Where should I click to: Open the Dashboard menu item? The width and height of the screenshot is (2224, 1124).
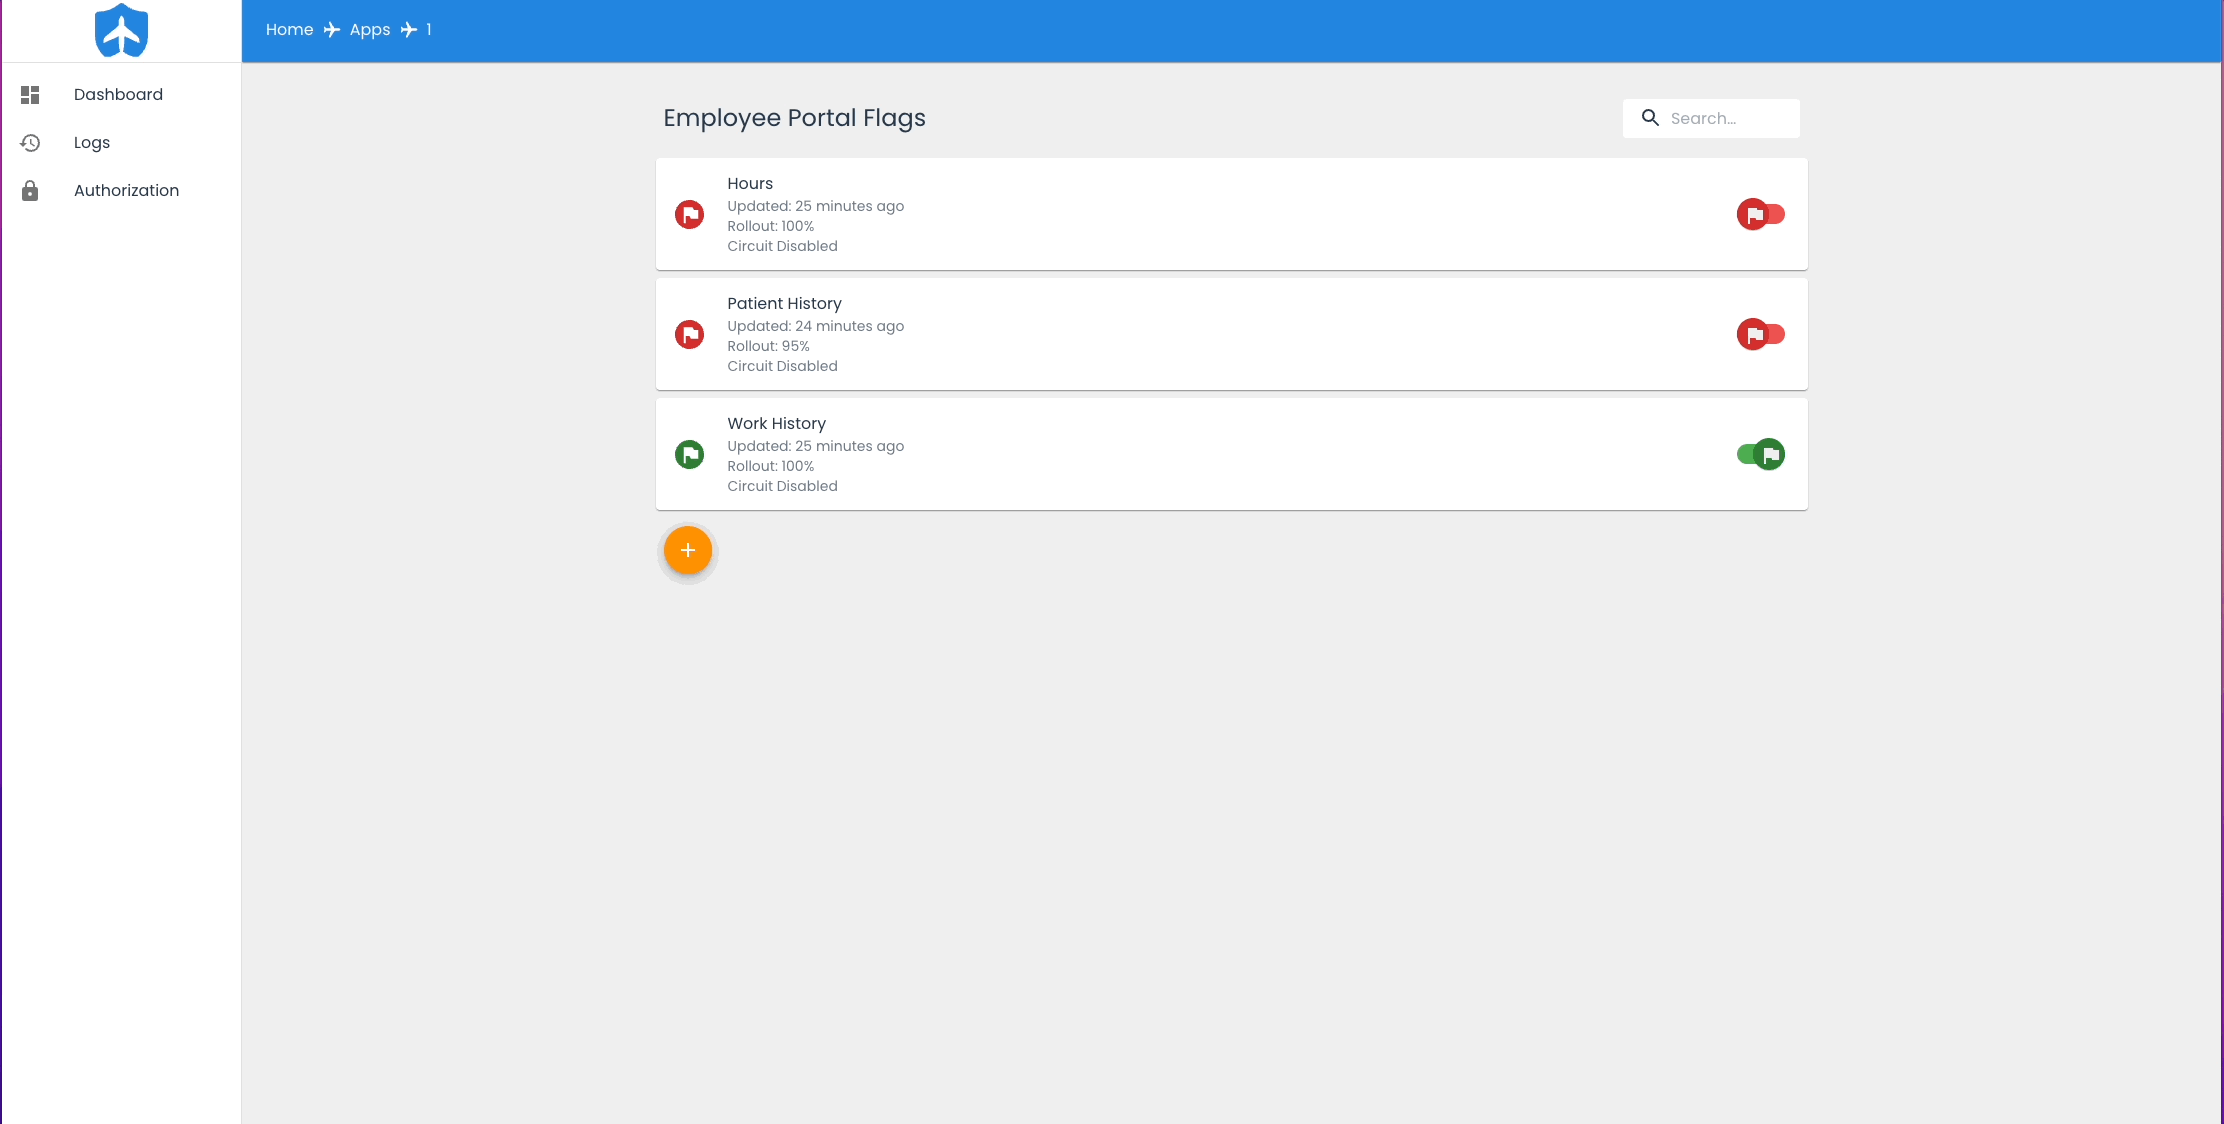(x=118, y=95)
